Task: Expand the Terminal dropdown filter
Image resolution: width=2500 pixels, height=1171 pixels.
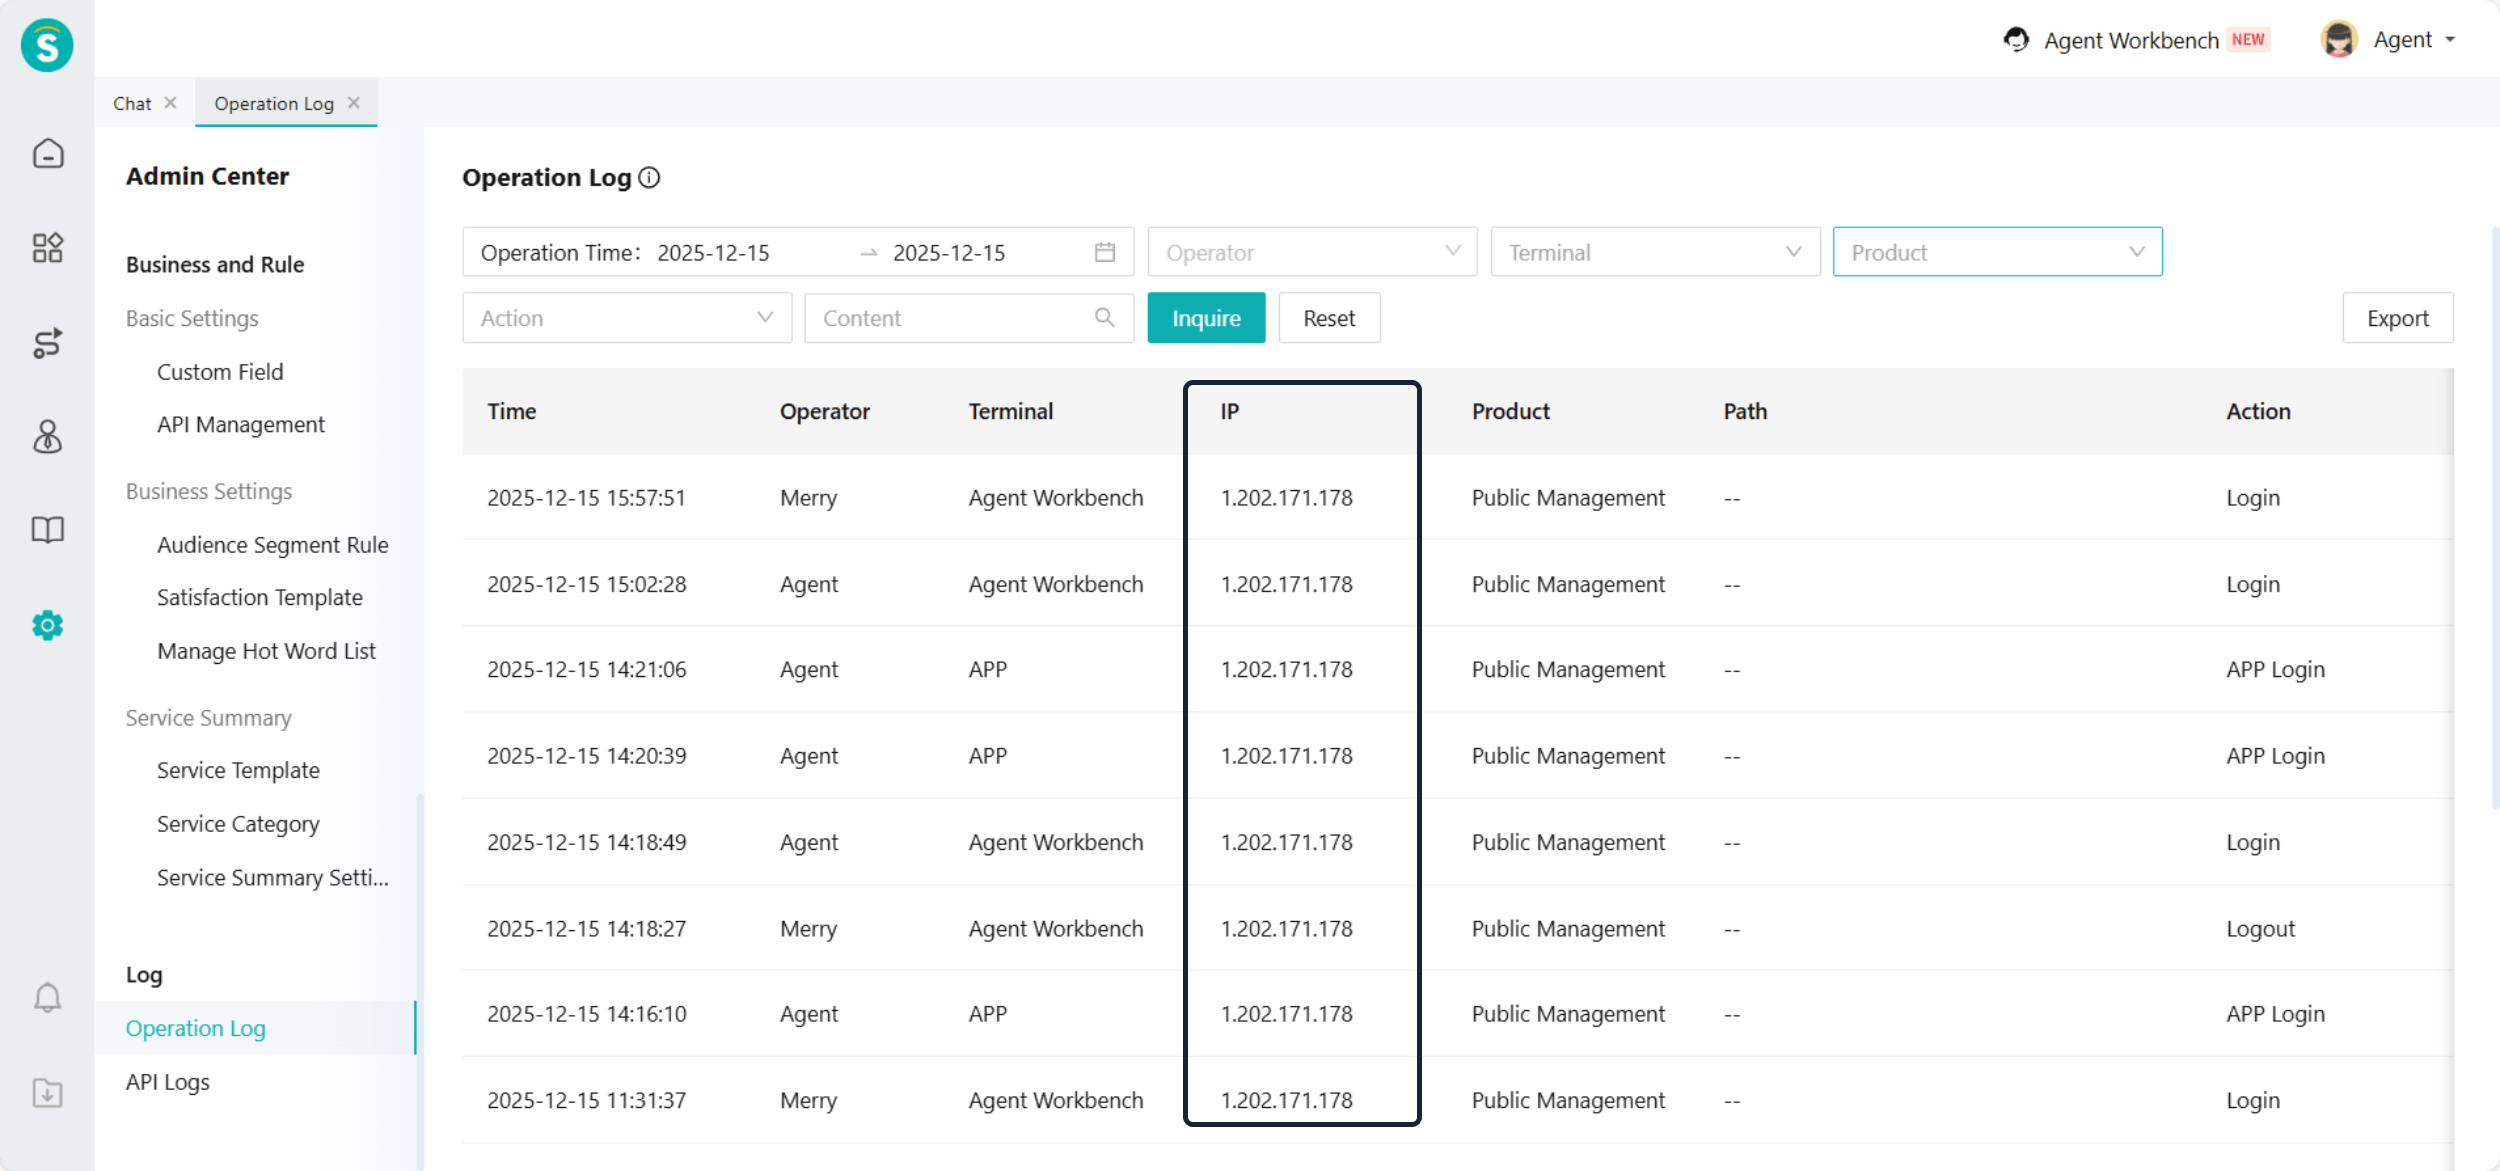Action: pos(1654,252)
